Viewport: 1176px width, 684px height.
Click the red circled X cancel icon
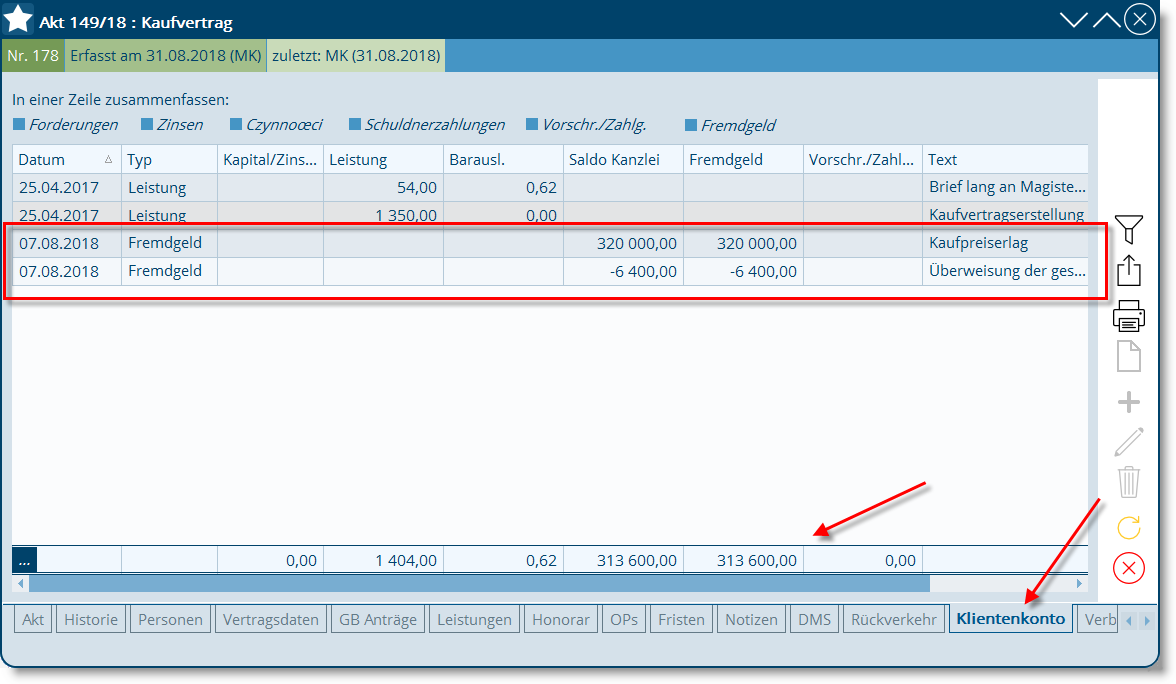click(x=1128, y=568)
